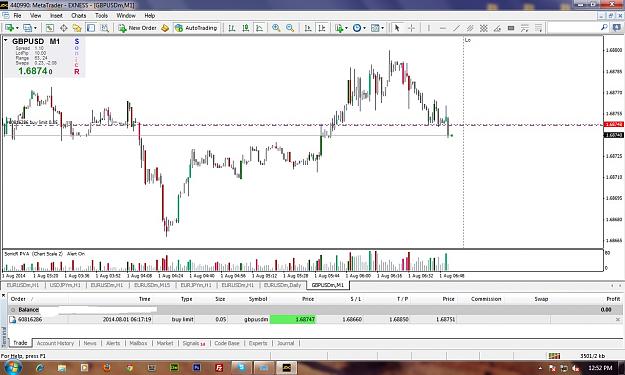The height and width of the screenshot is (375, 625).
Task: Open Skype from the taskbar
Action: tap(241, 367)
